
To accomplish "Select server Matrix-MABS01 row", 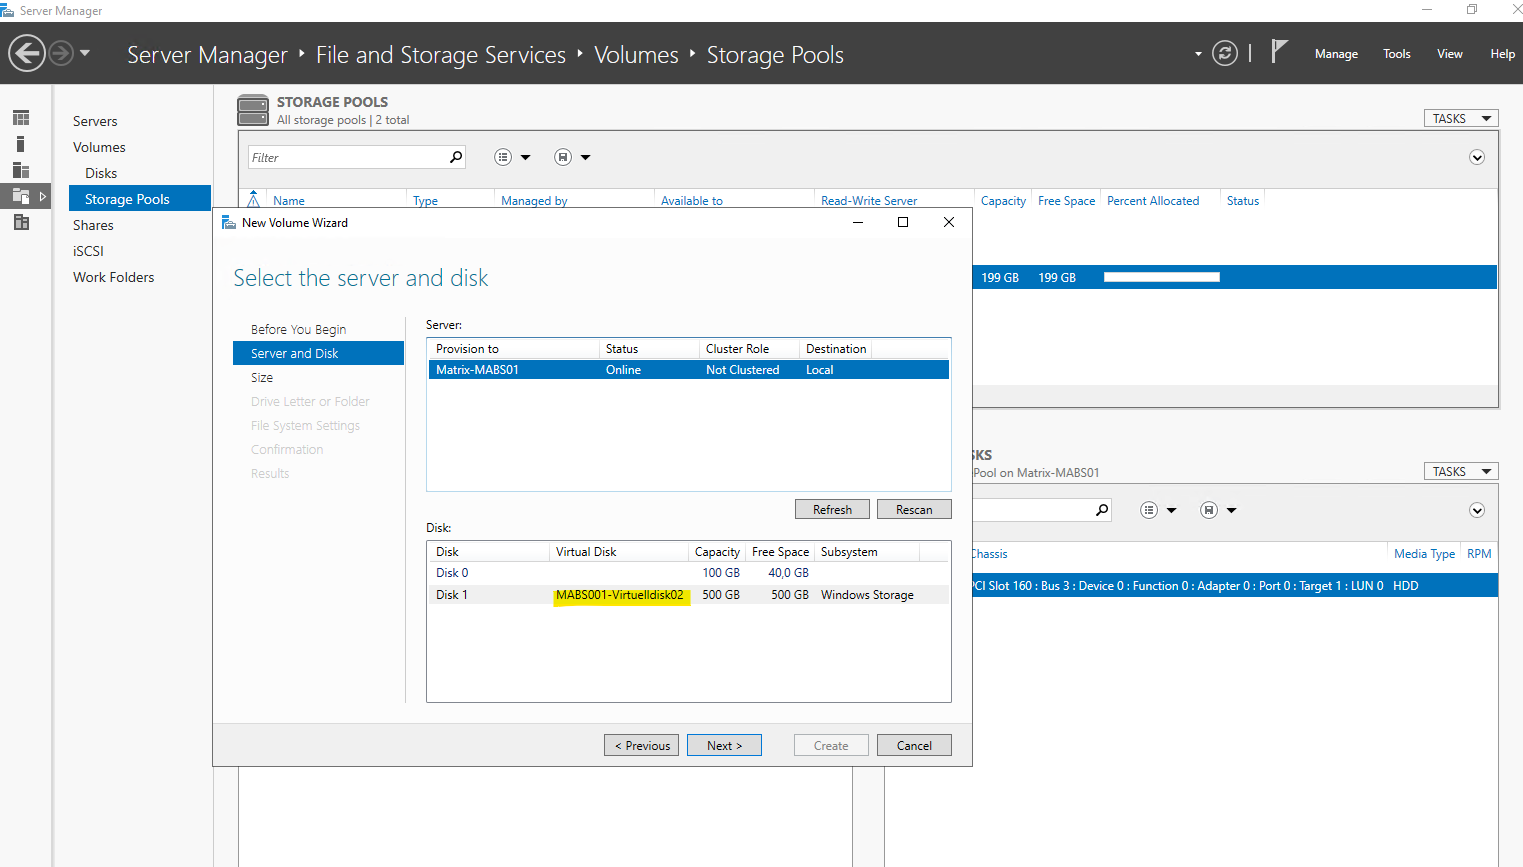I will point(689,370).
